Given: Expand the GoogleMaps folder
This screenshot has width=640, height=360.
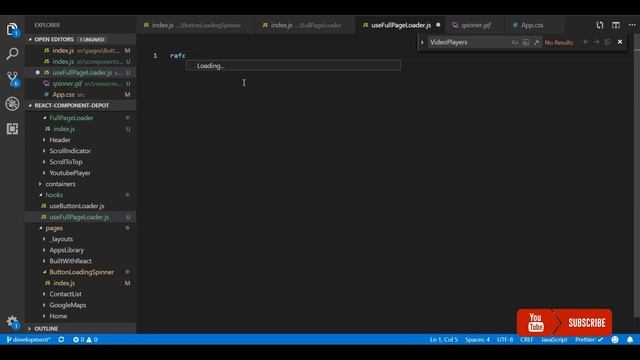Looking at the screenshot, I should pyautogui.click(x=68, y=305).
